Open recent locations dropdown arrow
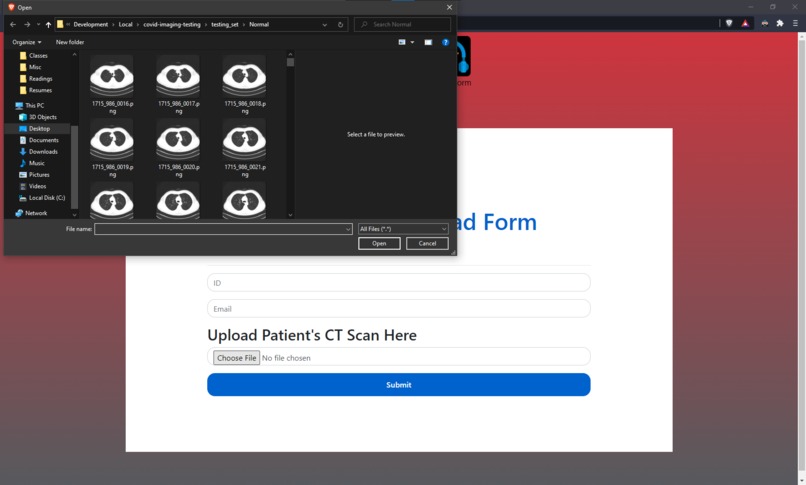The height and width of the screenshot is (485, 806). point(38,25)
